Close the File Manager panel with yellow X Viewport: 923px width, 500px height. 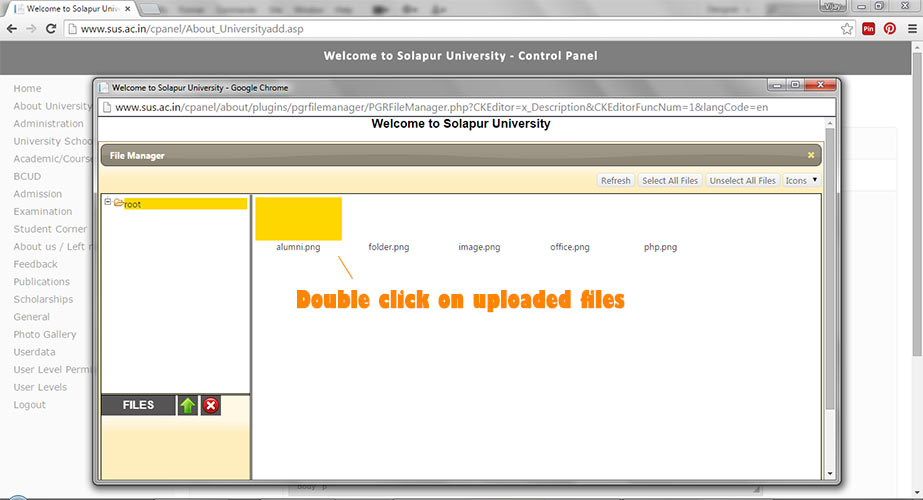pyautogui.click(x=811, y=155)
